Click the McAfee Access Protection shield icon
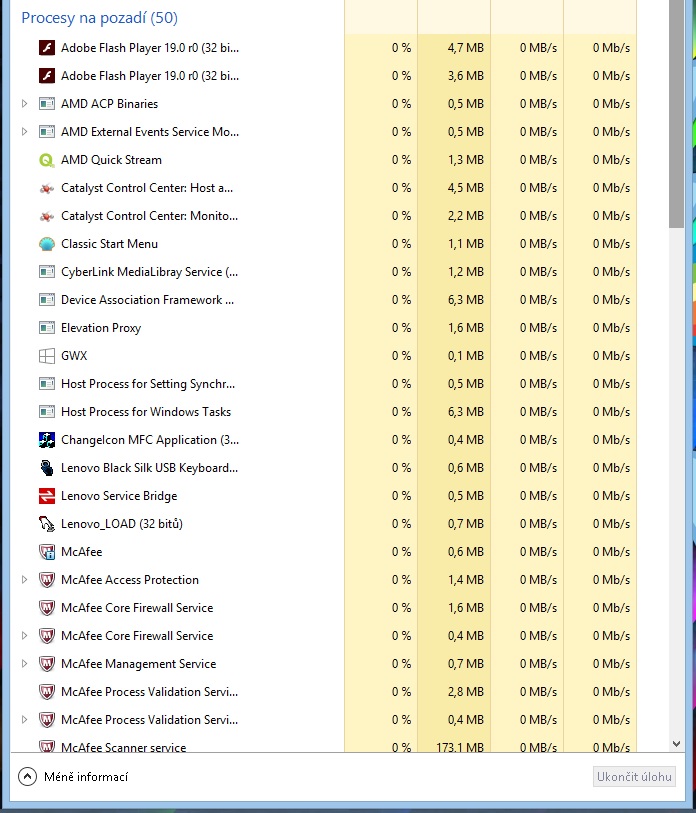Viewport: 696px width, 813px height. (x=47, y=580)
